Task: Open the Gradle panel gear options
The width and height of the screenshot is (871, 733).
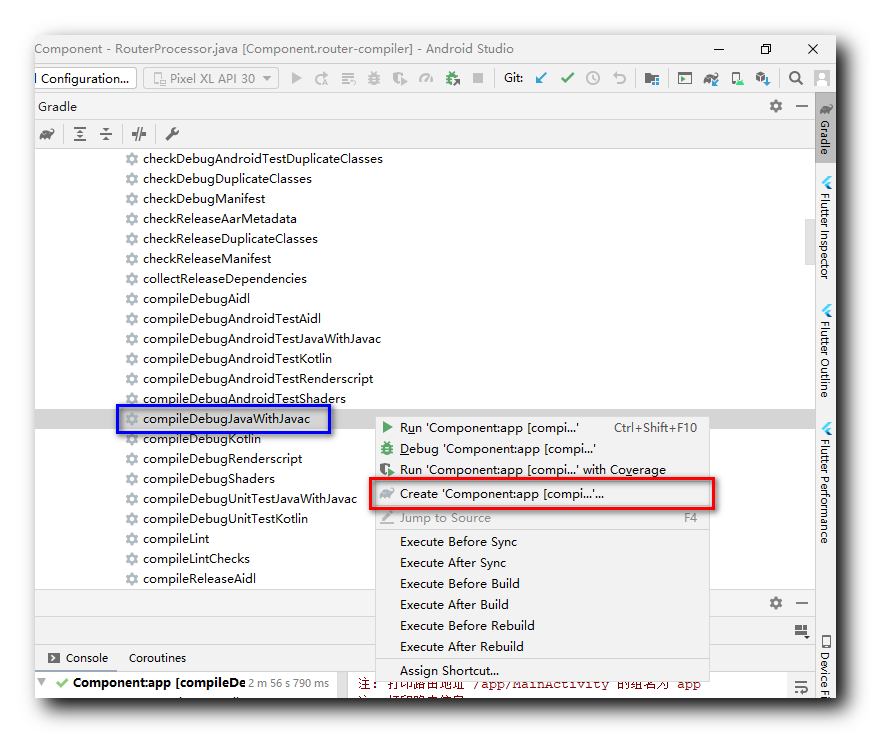Action: pos(776,106)
